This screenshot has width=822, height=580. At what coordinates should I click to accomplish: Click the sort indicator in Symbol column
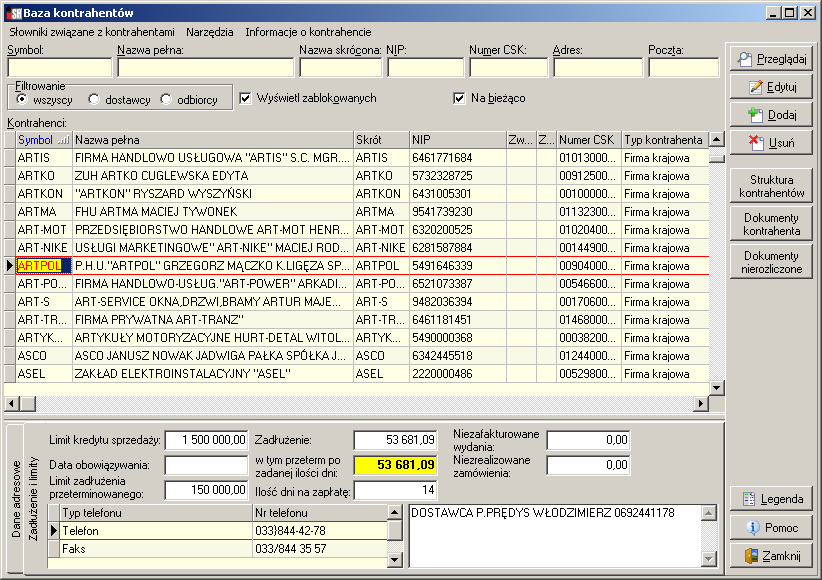coord(63,140)
